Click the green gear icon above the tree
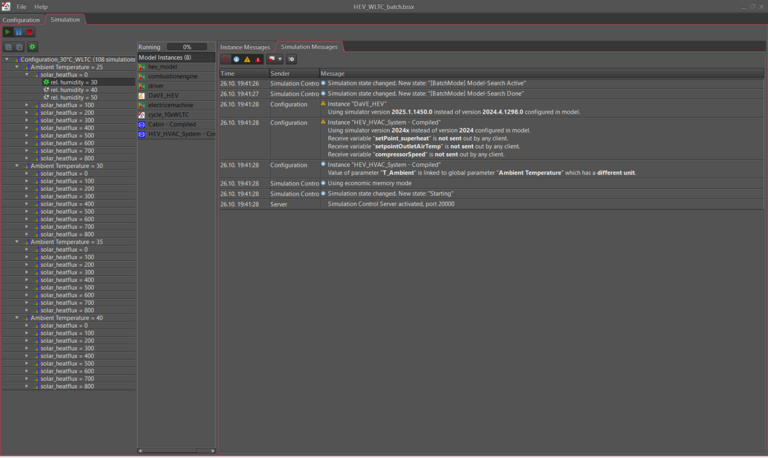Viewport: 768px width, 458px height. click(x=32, y=47)
